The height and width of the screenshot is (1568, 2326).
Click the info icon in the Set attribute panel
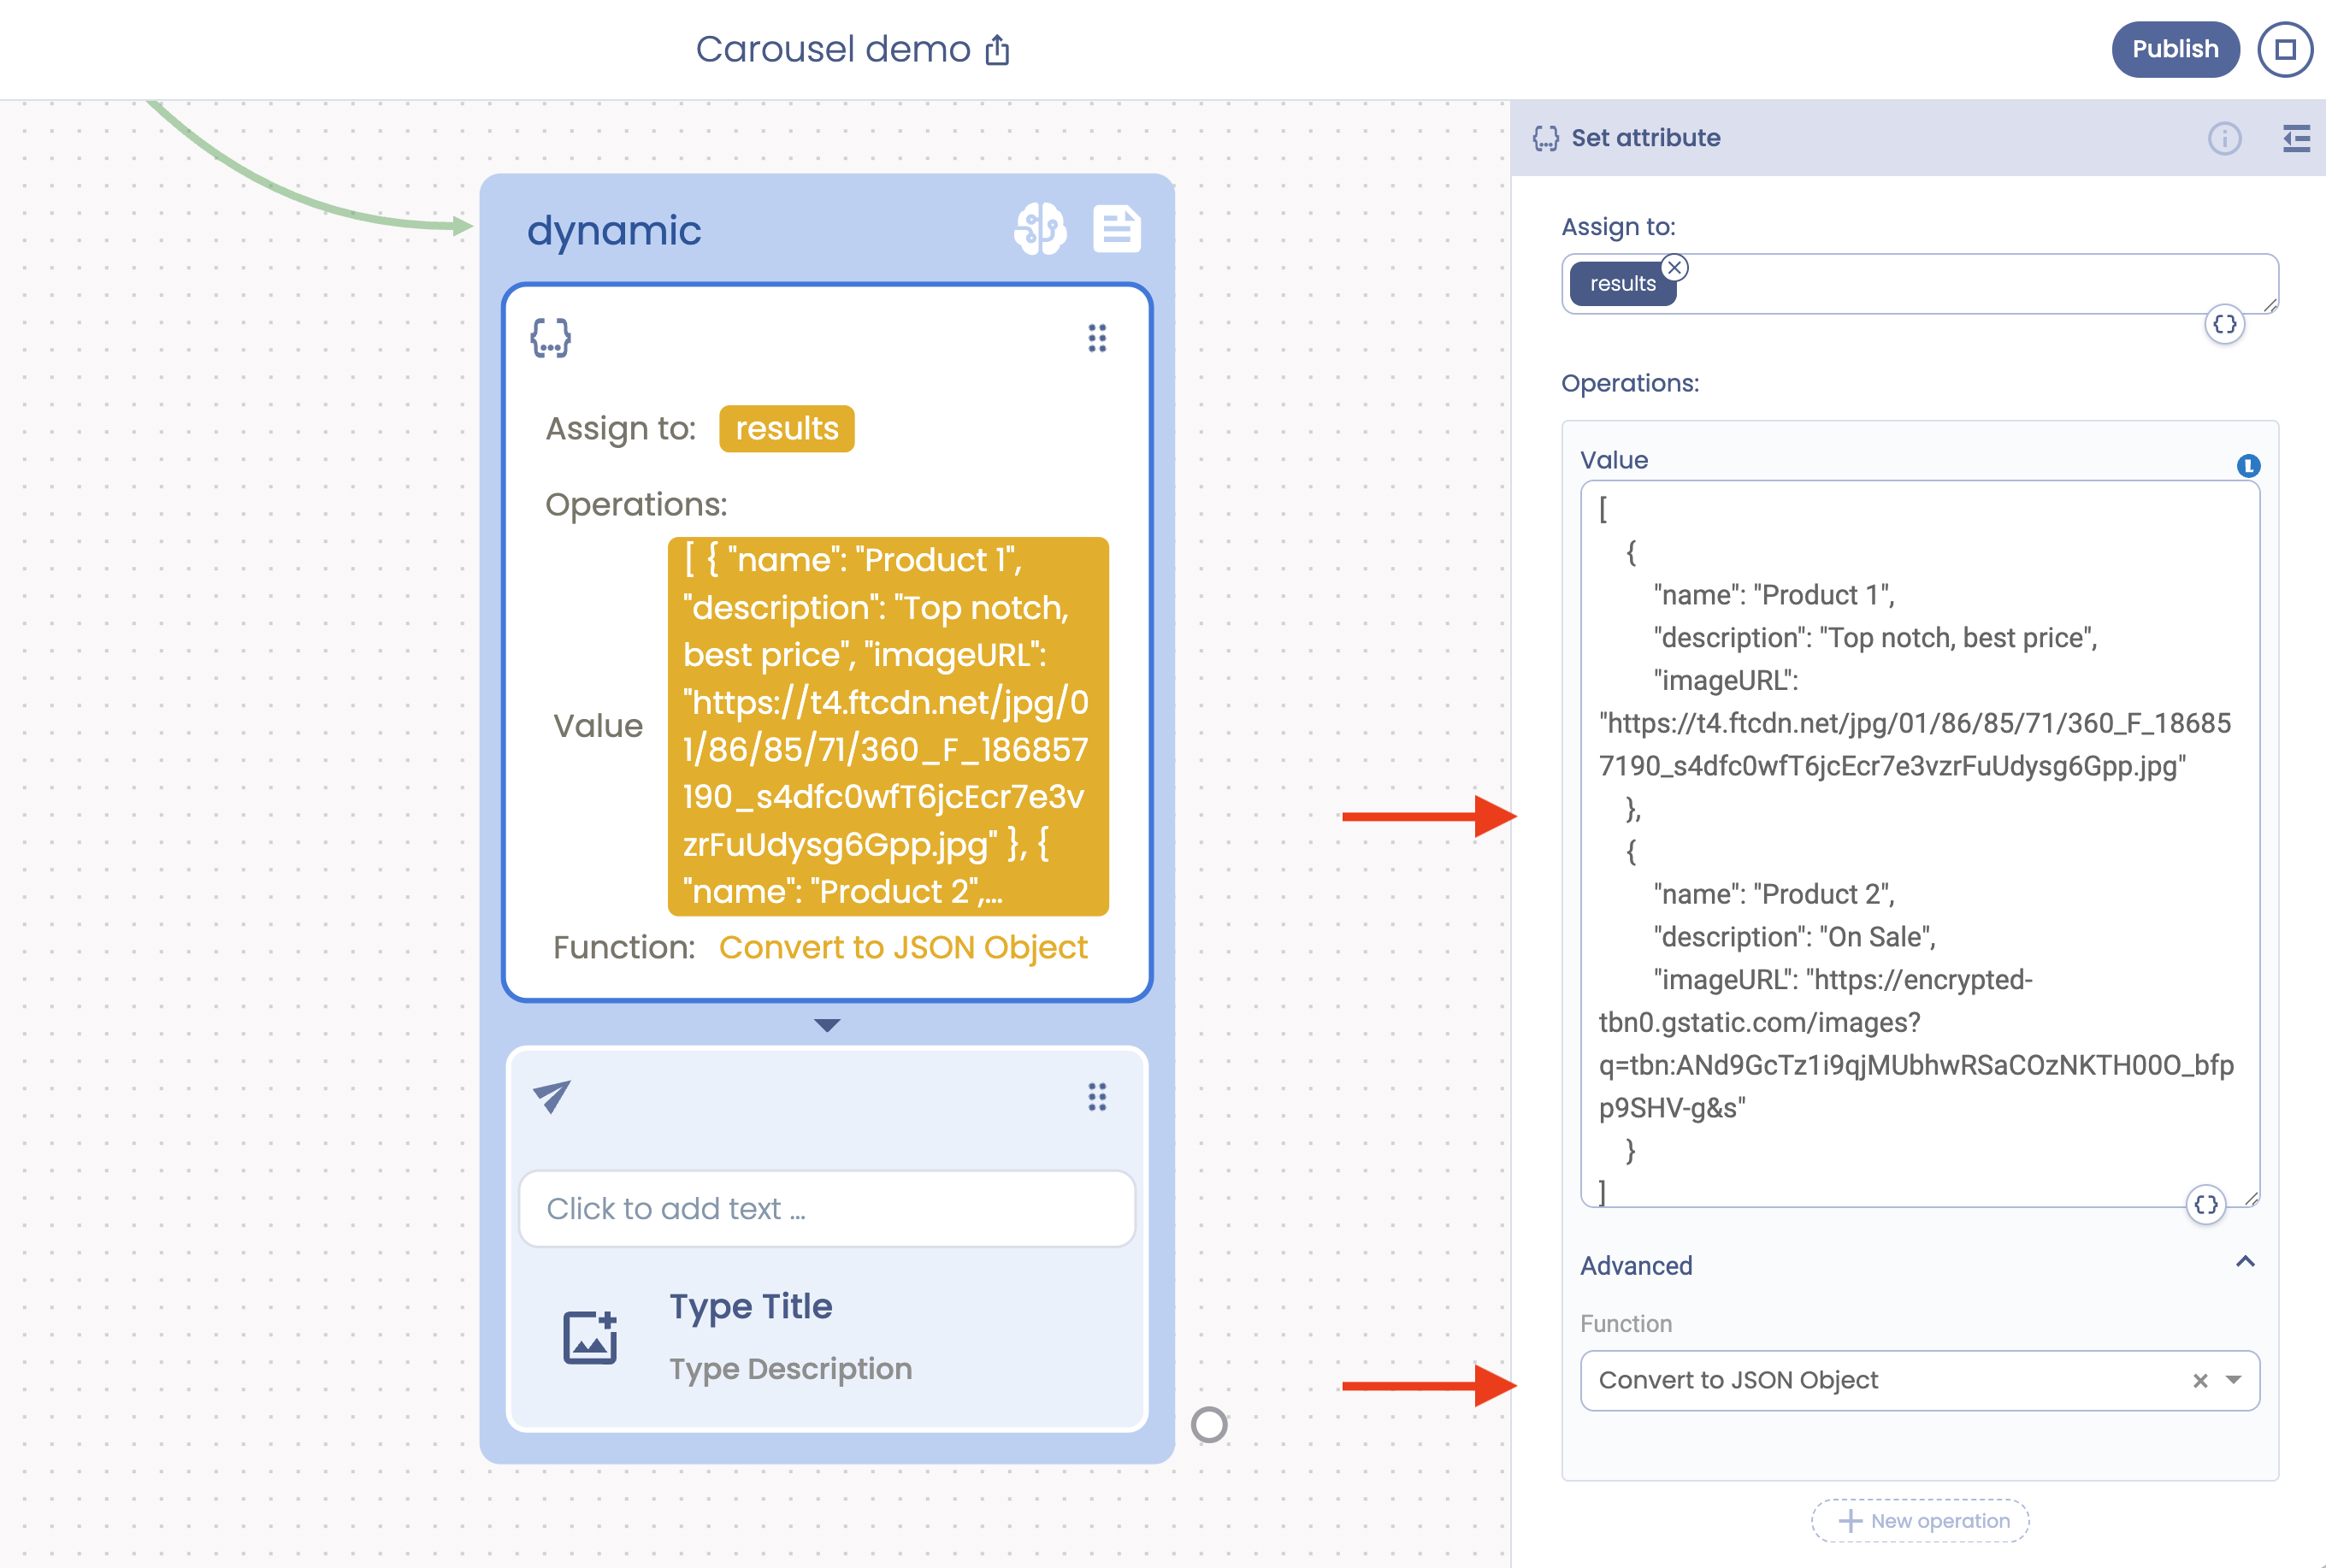(x=2224, y=140)
